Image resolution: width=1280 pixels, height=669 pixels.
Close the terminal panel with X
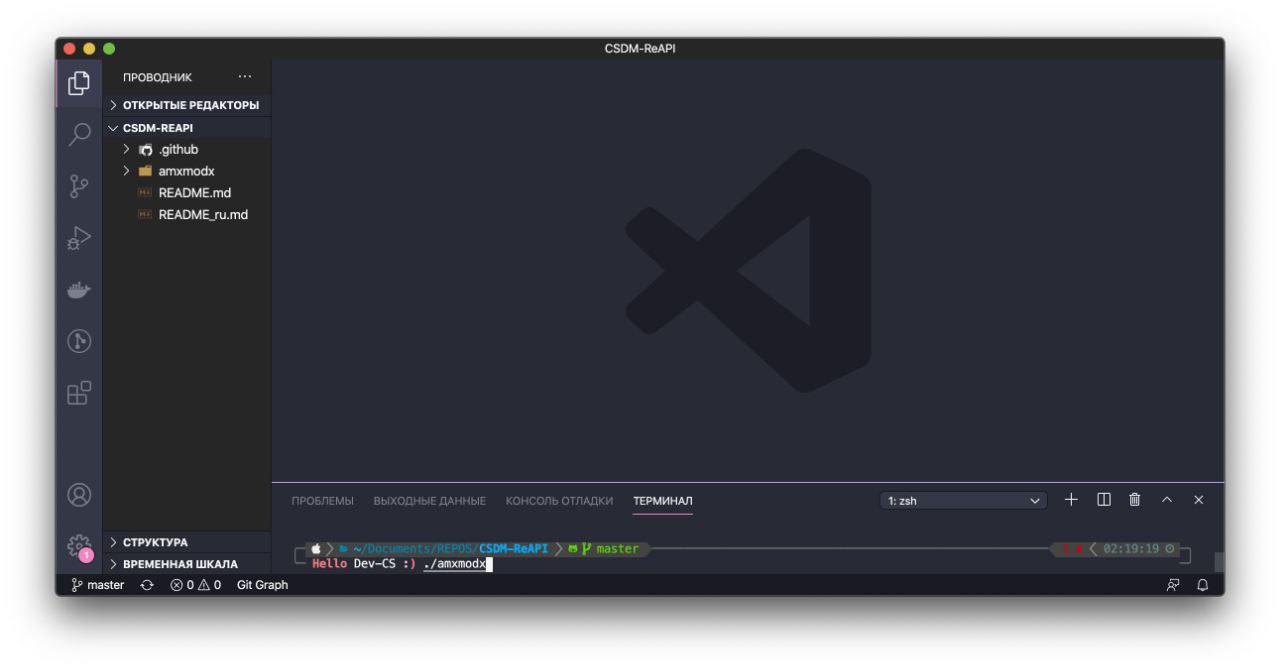1199,500
